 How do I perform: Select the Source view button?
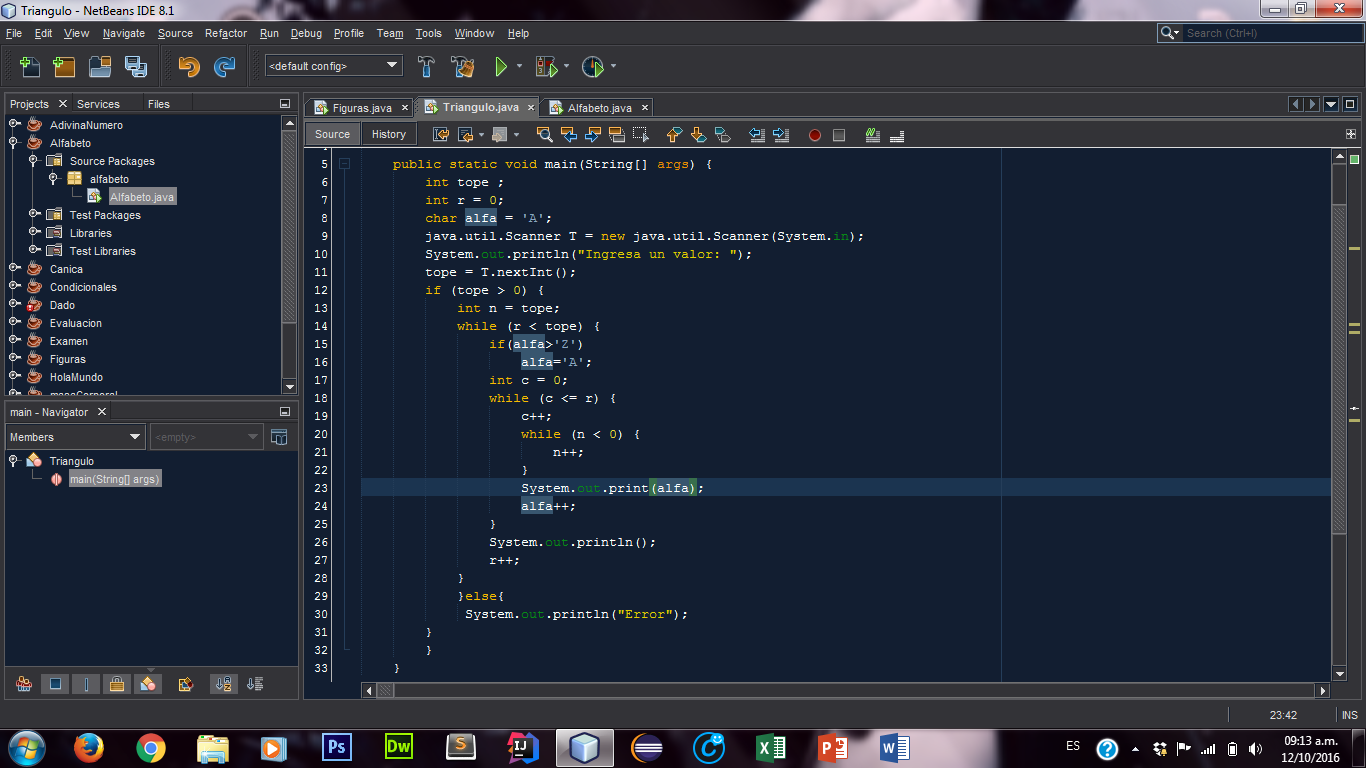[x=333, y=135]
